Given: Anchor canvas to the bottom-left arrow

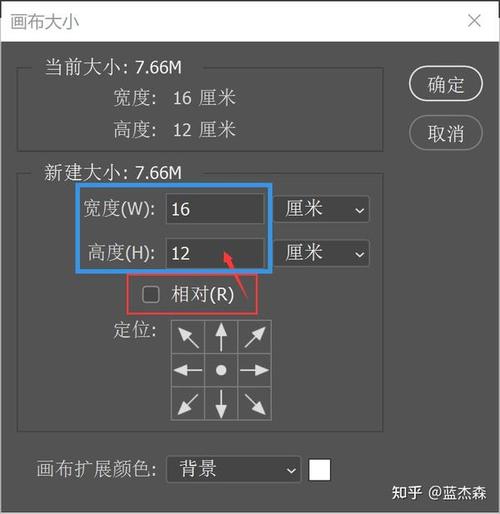Looking at the screenshot, I should pyautogui.click(x=188, y=403).
